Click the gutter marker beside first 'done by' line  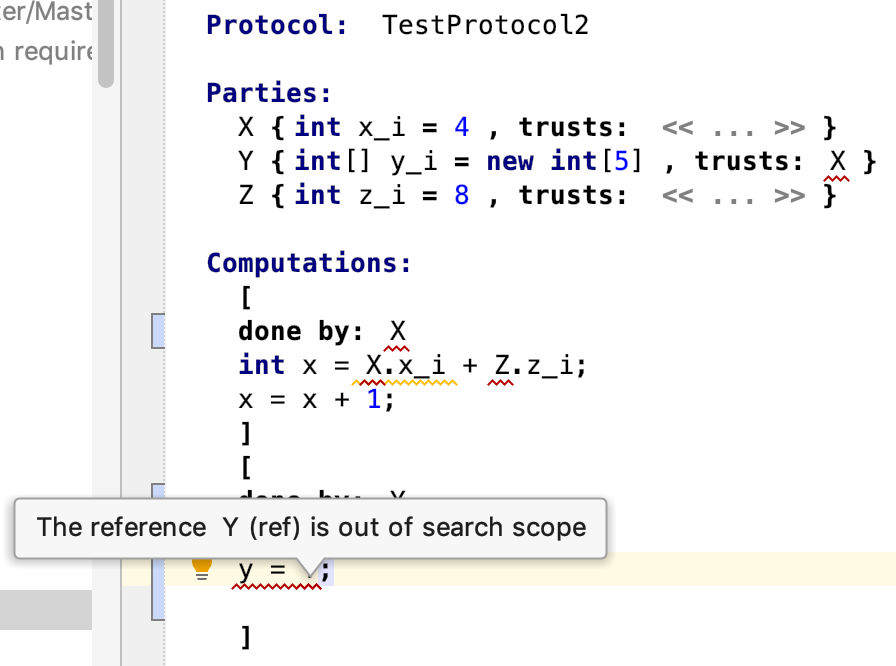coord(158,331)
